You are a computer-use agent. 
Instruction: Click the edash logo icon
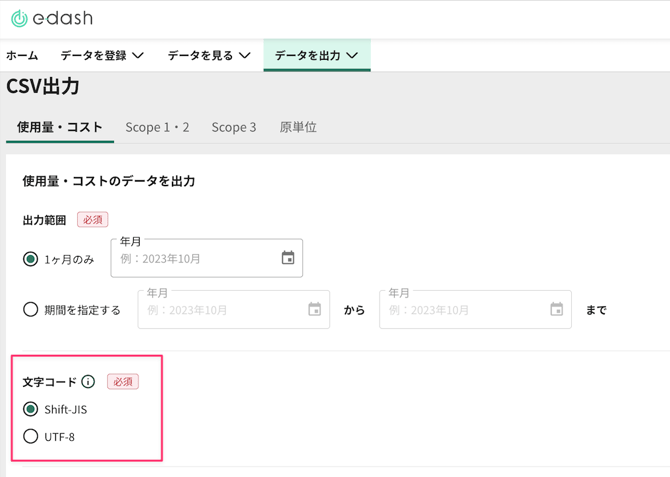click(18, 19)
